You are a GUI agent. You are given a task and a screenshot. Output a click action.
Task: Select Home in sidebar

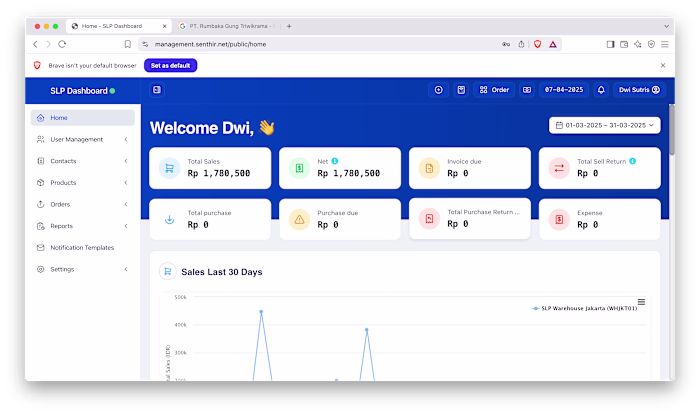83,118
